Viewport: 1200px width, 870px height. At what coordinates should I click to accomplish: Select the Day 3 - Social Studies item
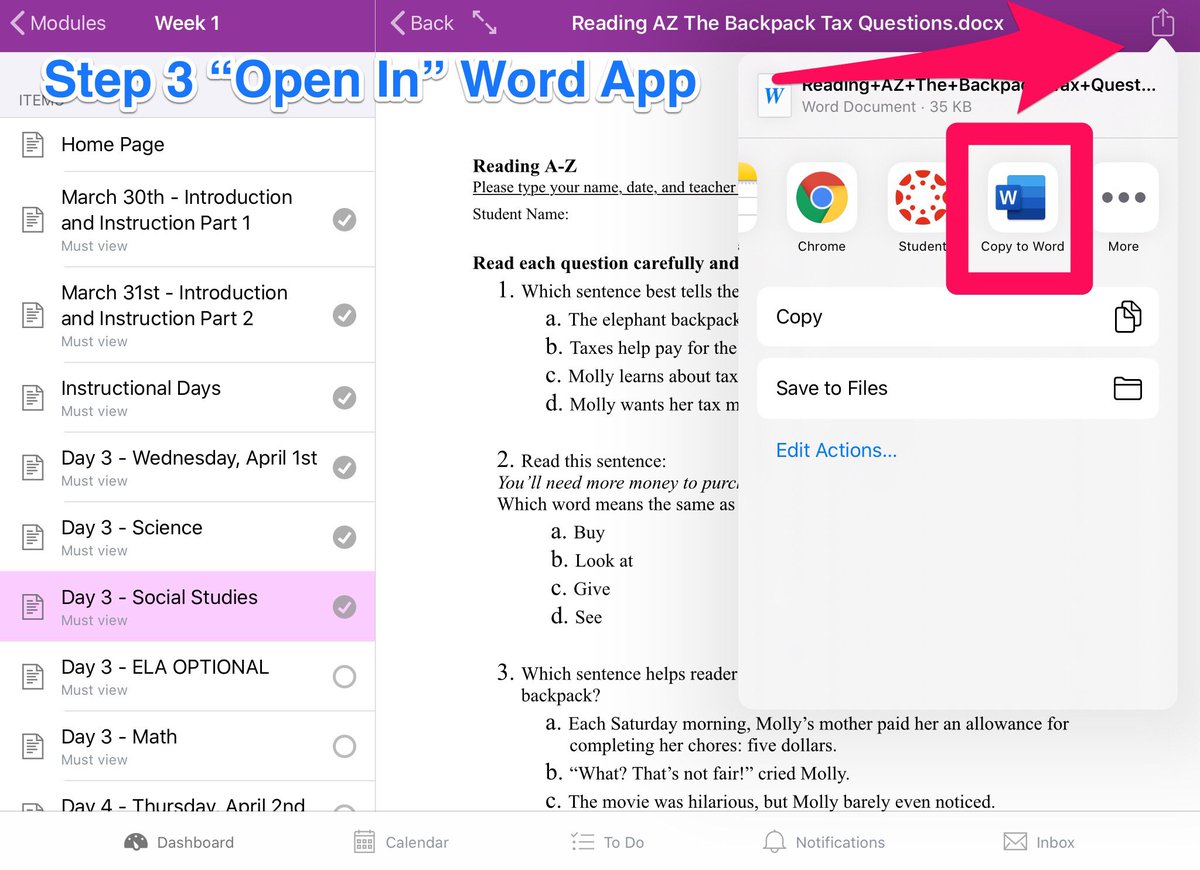pos(187,606)
